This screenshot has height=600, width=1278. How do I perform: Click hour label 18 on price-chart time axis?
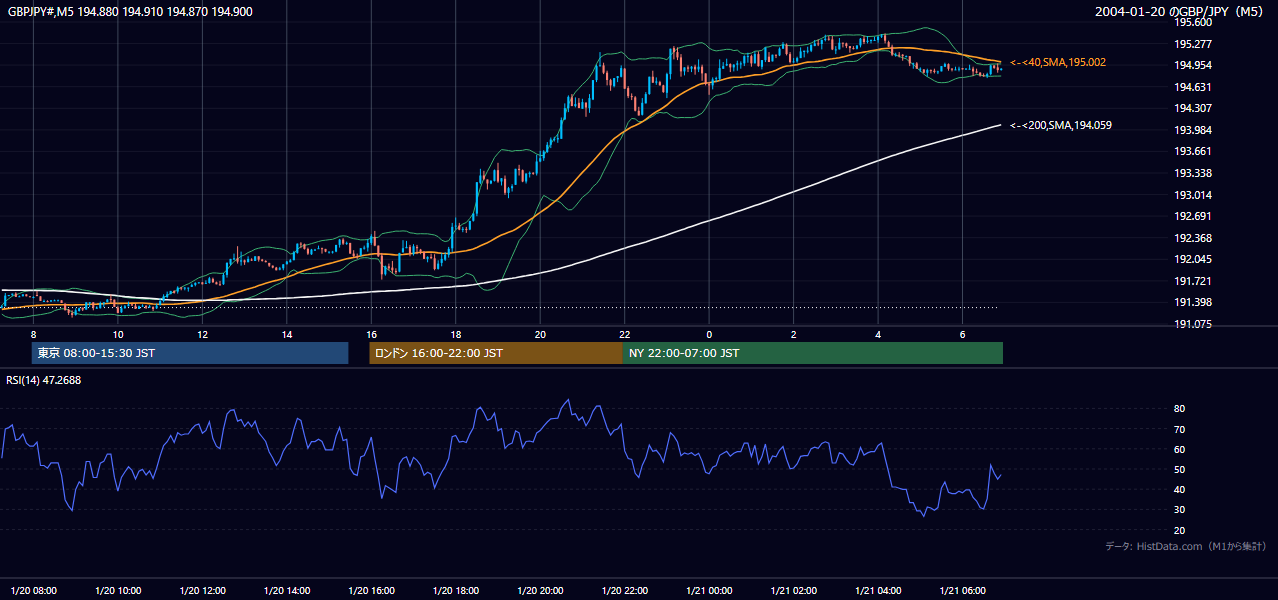456,334
